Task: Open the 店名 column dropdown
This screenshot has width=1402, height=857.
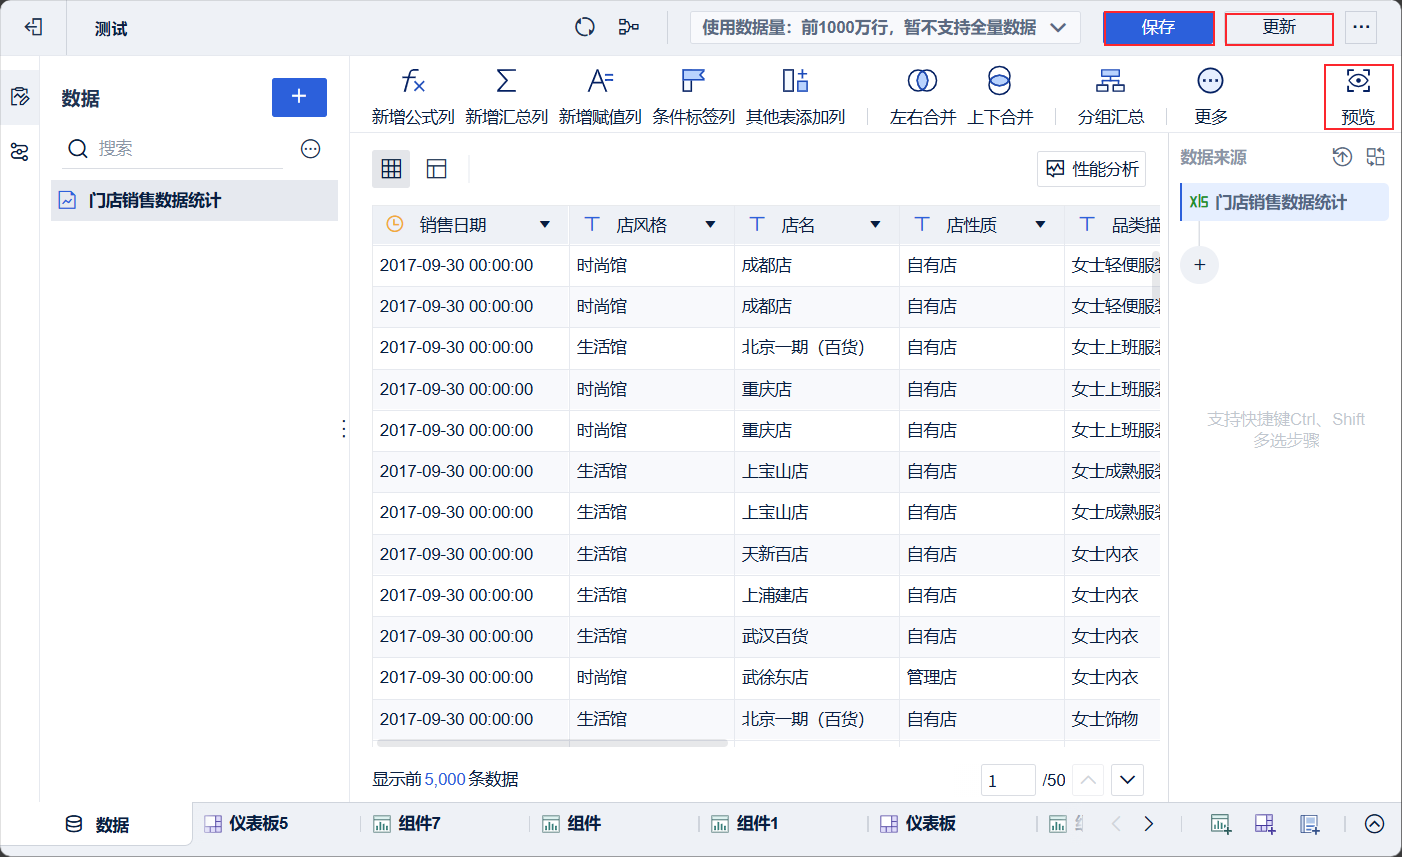Action: (875, 225)
